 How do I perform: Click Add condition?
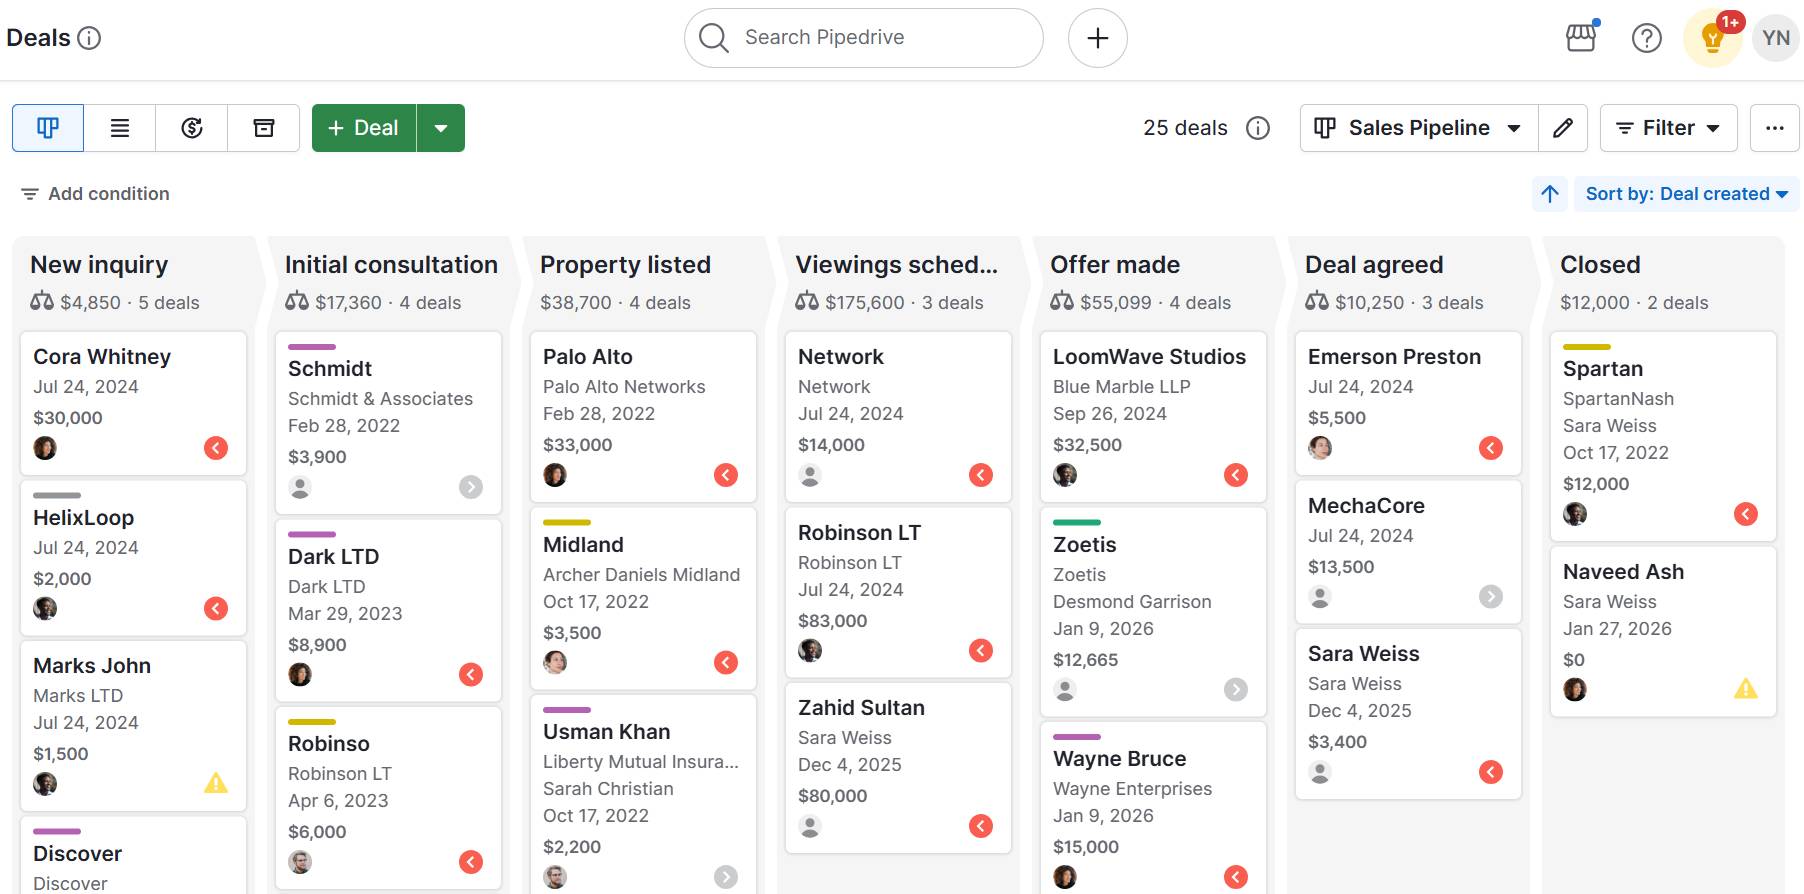pos(96,194)
